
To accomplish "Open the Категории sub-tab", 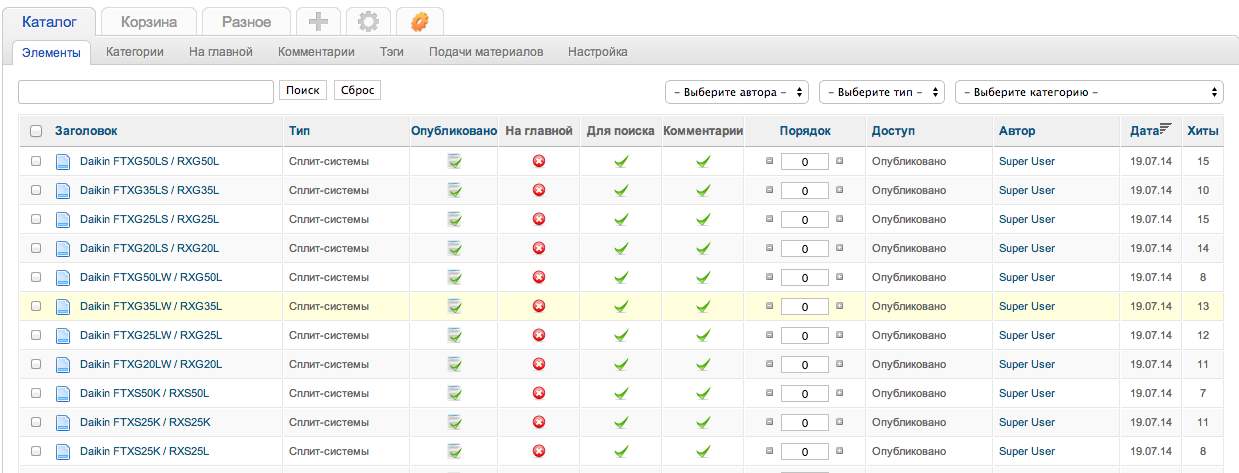I will [134, 52].
